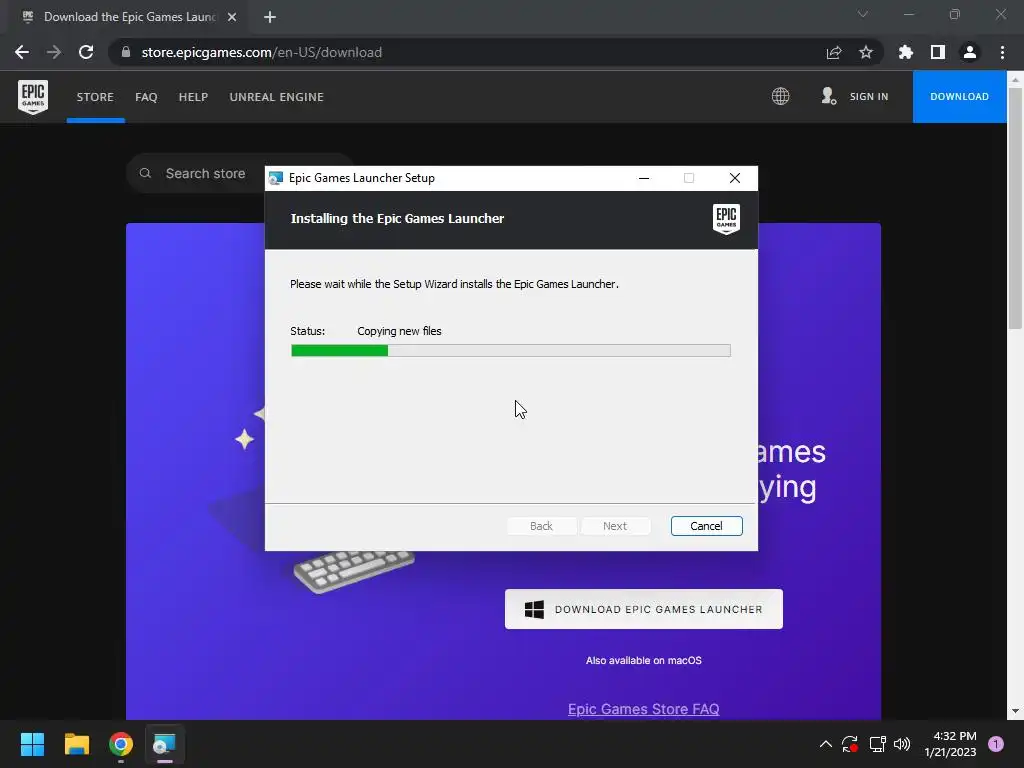
Task: Click the 'Copying new files' status text
Action: coord(399,331)
